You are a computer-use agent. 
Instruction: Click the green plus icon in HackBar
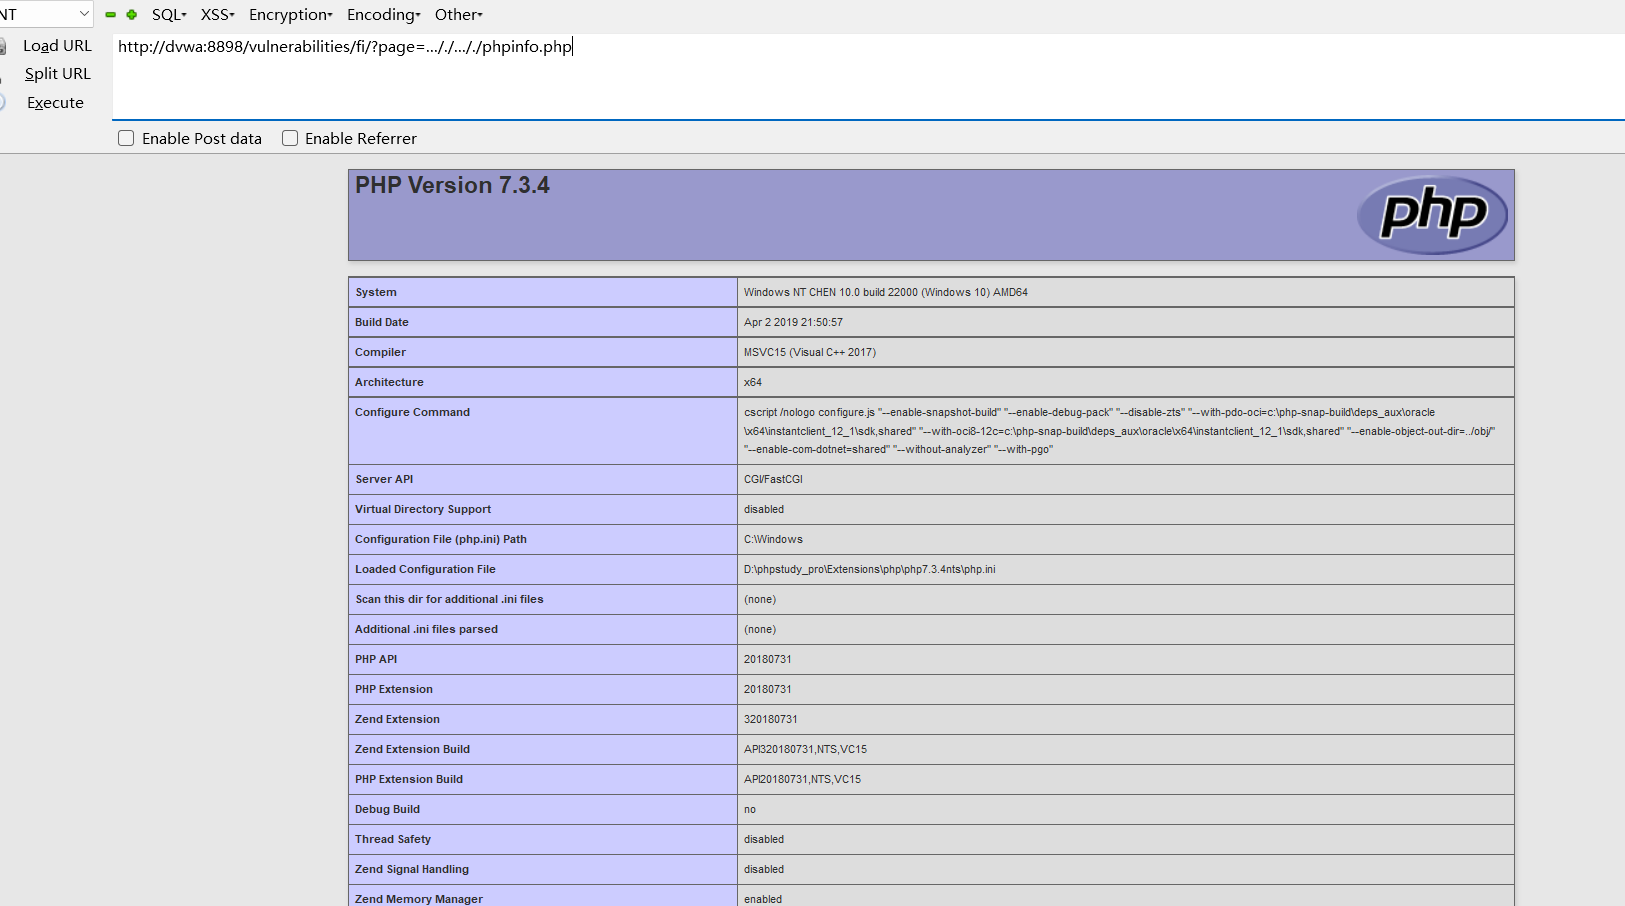131,15
